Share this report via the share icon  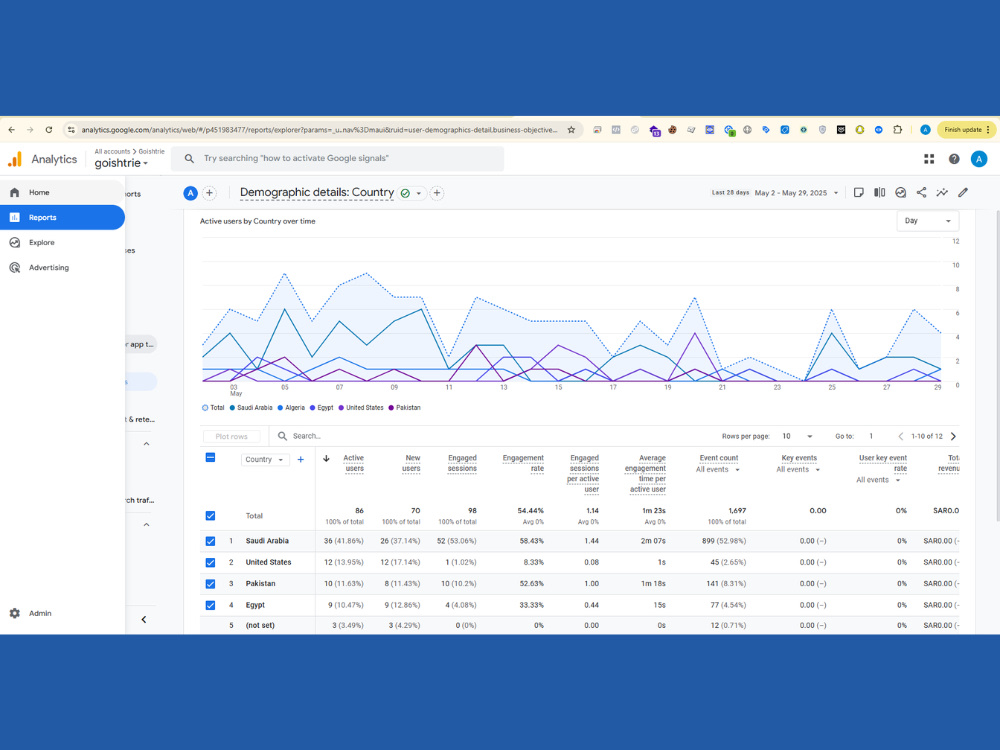921,192
